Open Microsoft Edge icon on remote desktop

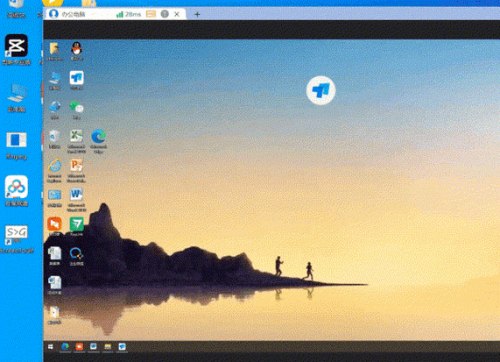click(x=98, y=136)
